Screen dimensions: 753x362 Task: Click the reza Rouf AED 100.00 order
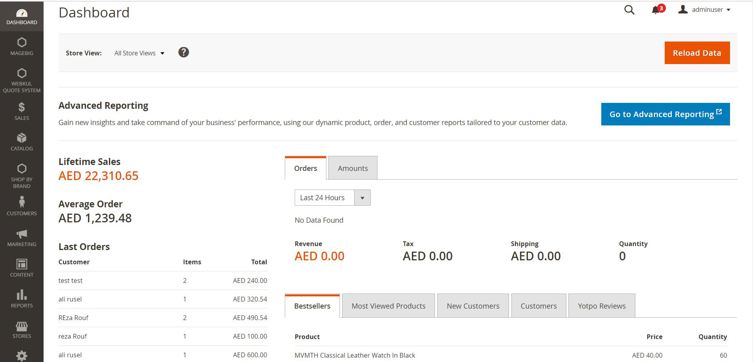tap(163, 337)
